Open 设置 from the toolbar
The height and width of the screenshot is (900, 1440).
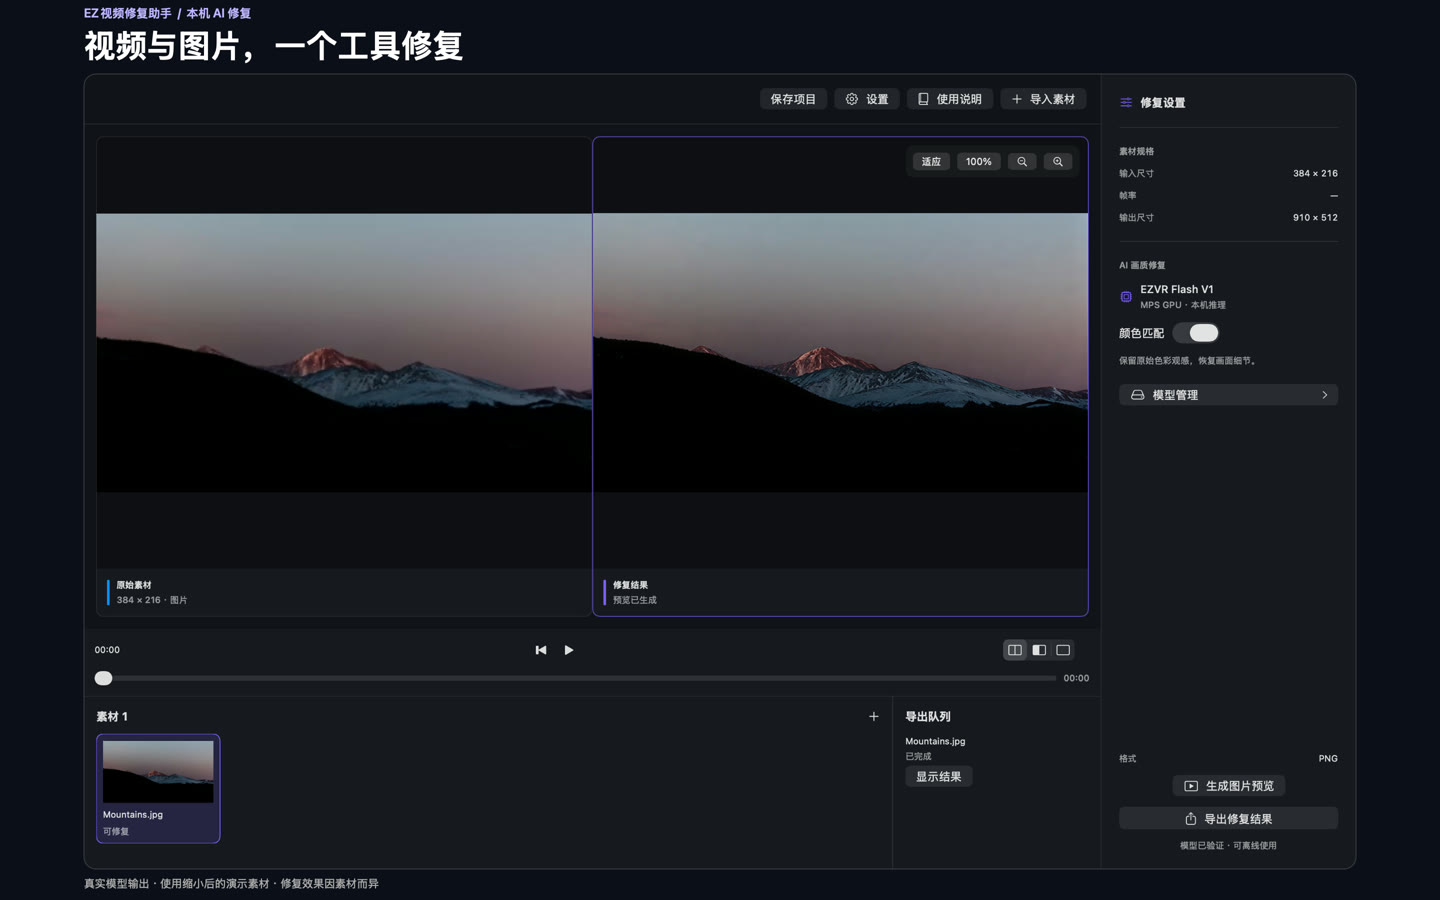pyautogui.click(x=867, y=99)
